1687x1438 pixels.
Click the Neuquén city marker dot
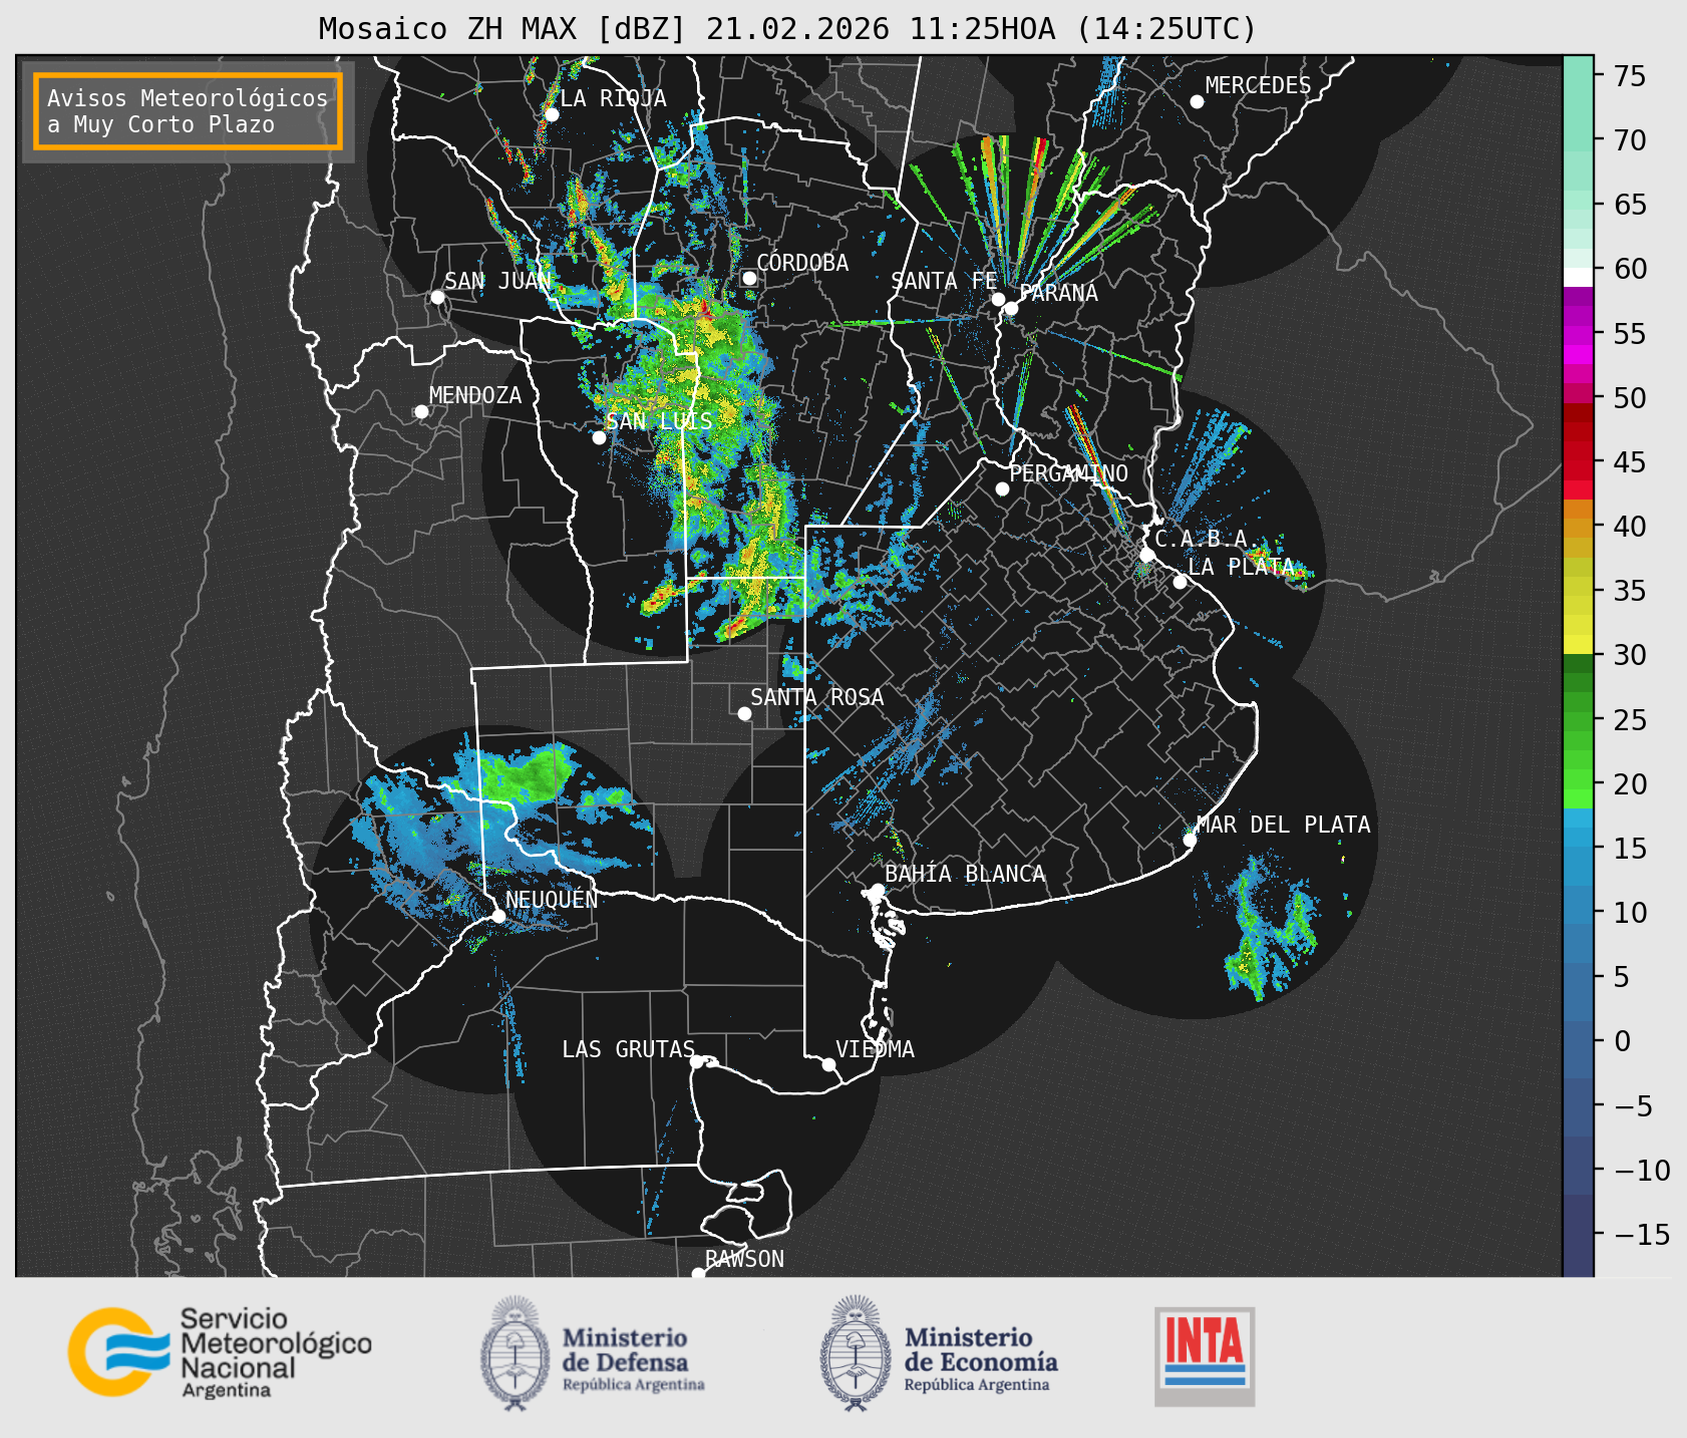tap(498, 916)
